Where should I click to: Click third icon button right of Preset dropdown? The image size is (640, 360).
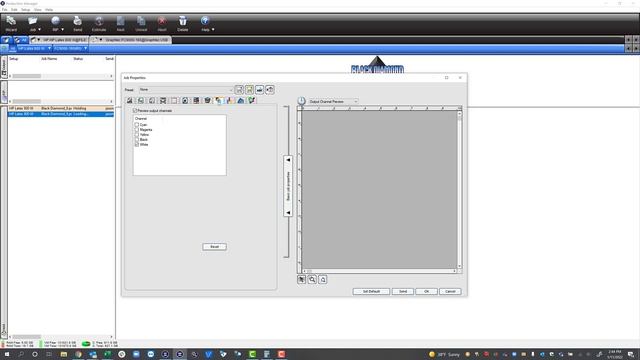[x=260, y=89]
